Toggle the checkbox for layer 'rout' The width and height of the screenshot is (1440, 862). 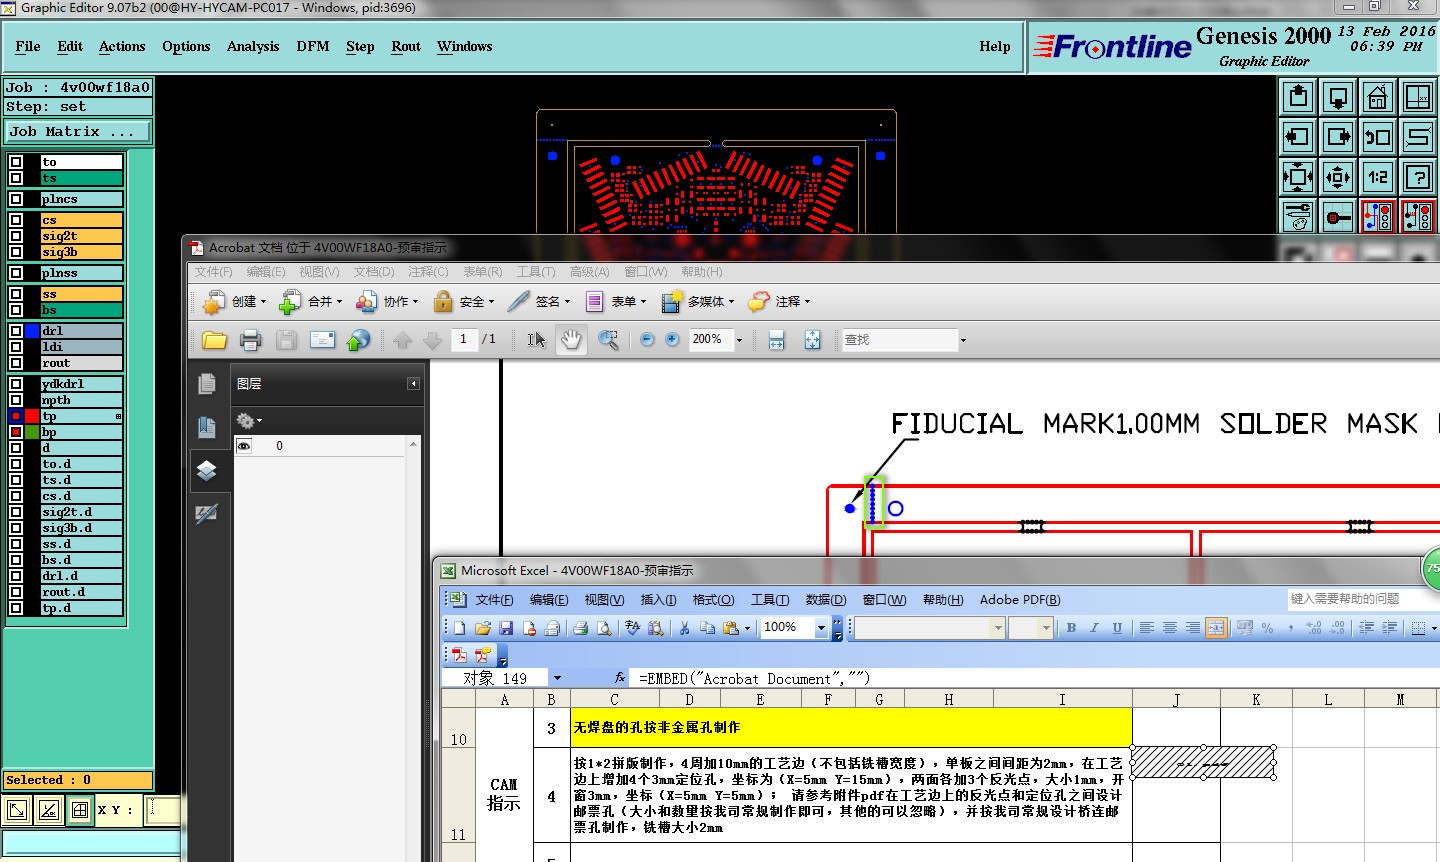click(x=16, y=363)
